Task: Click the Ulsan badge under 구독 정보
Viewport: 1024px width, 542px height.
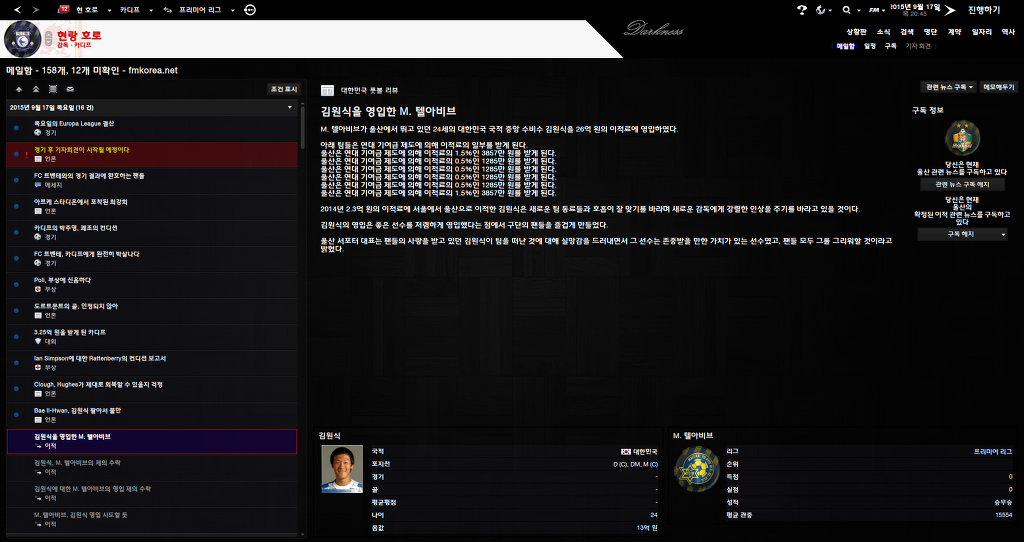Action: coord(962,138)
